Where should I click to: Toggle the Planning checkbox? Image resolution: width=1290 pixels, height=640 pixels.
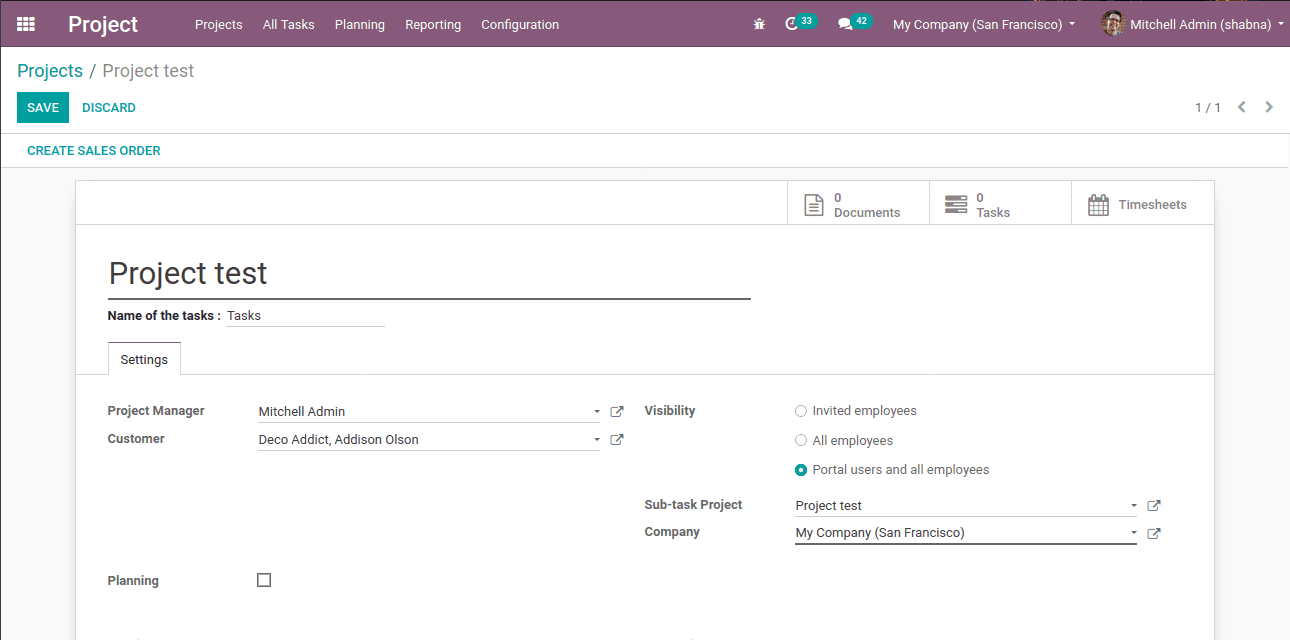click(x=264, y=580)
